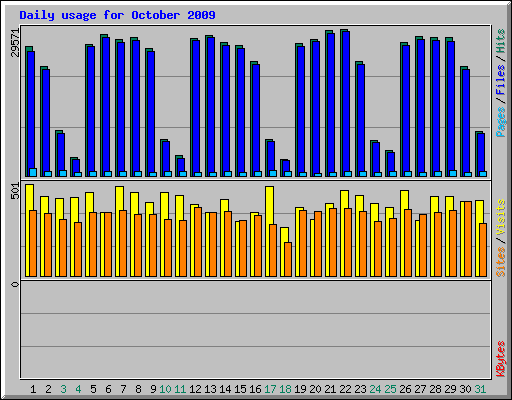The width and height of the screenshot is (512, 400).
Task: Click day label 15 on the x-axis
Action: click(x=240, y=389)
